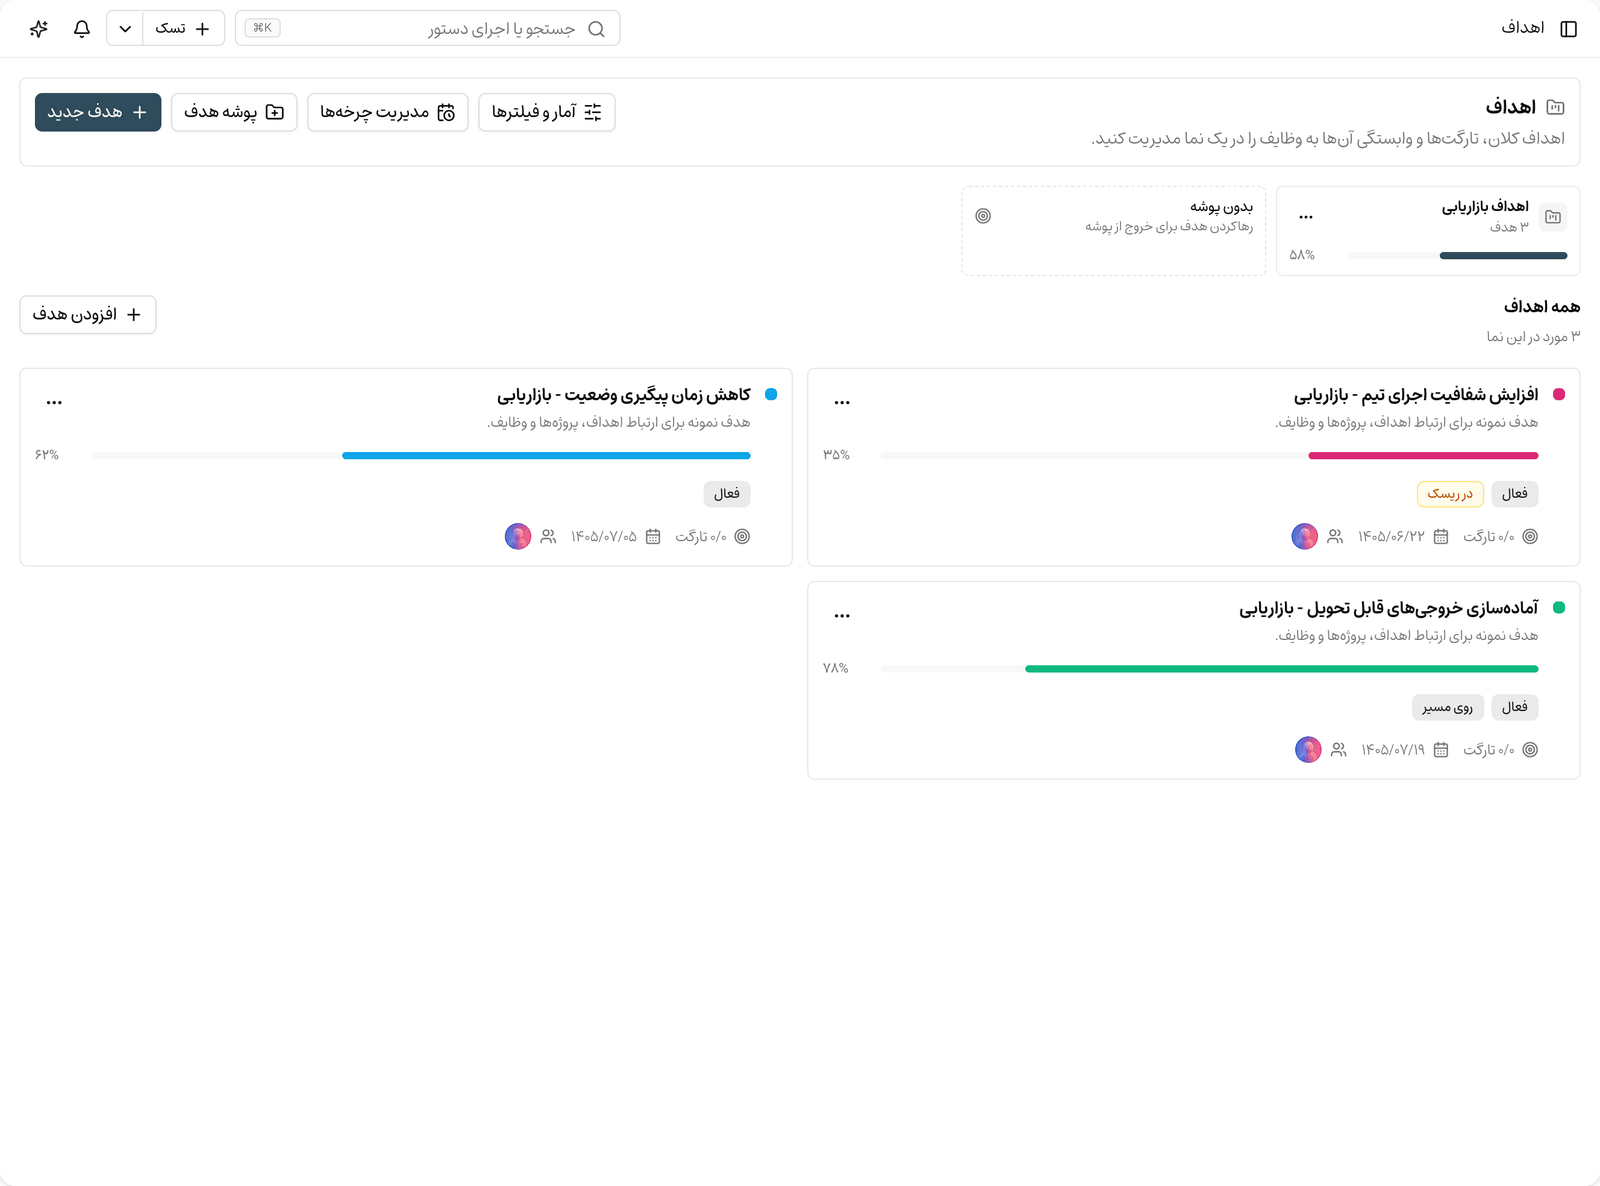This screenshot has width=1600, height=1186.
Task: Open three-dot menu of کاهش زمان پیگیری goal
Action: pyautogui.click(x=54, y=402)
